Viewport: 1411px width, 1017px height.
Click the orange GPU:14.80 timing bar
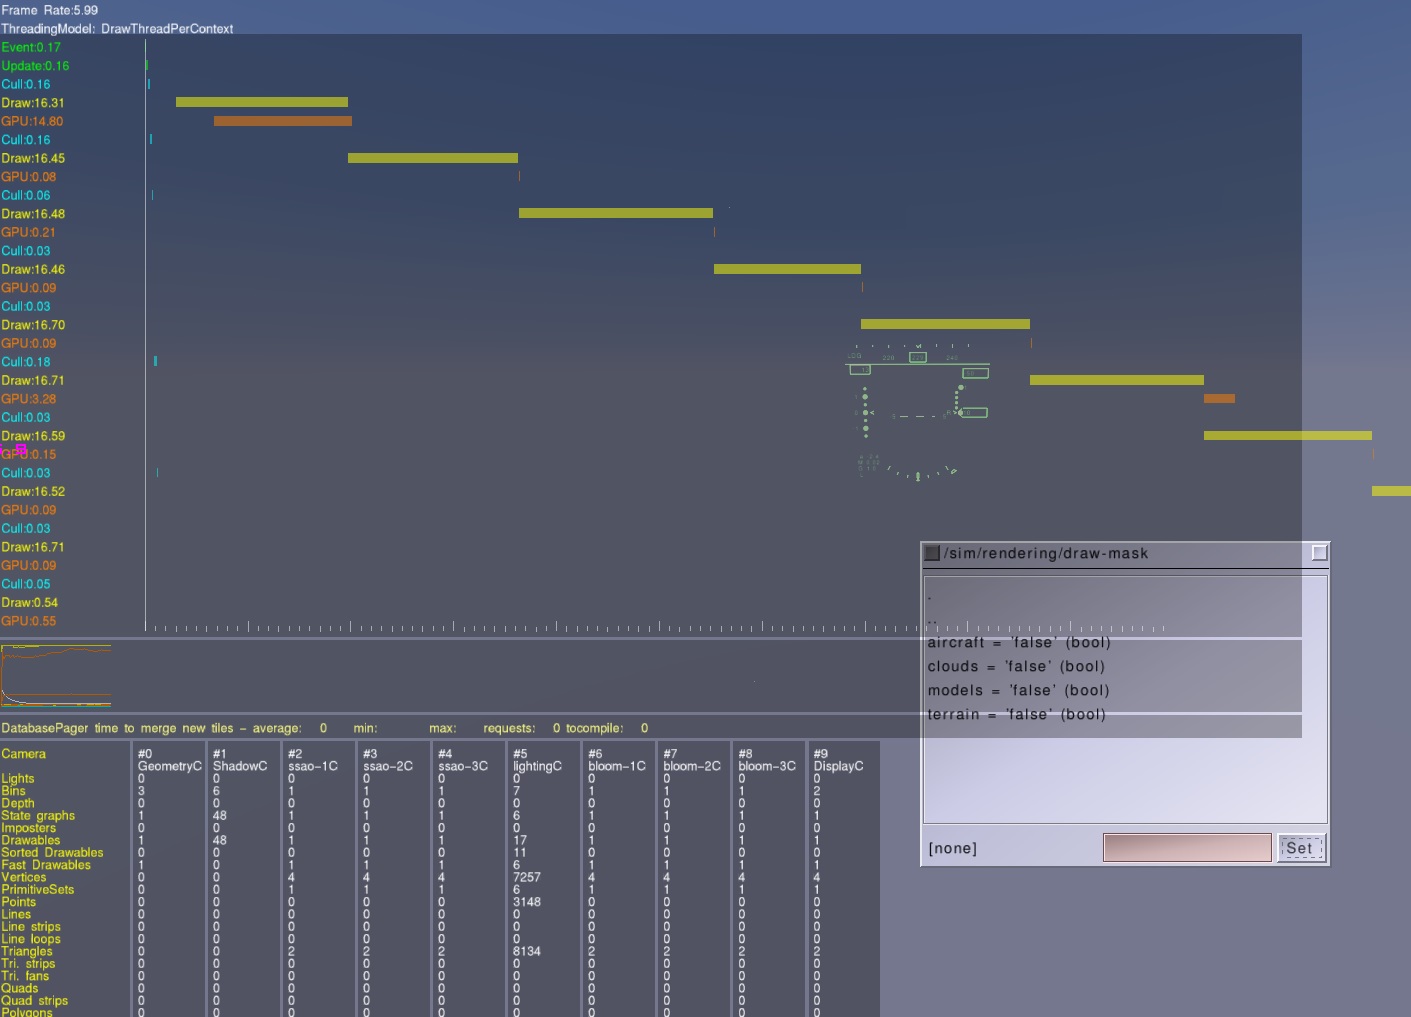click(282, 121)
